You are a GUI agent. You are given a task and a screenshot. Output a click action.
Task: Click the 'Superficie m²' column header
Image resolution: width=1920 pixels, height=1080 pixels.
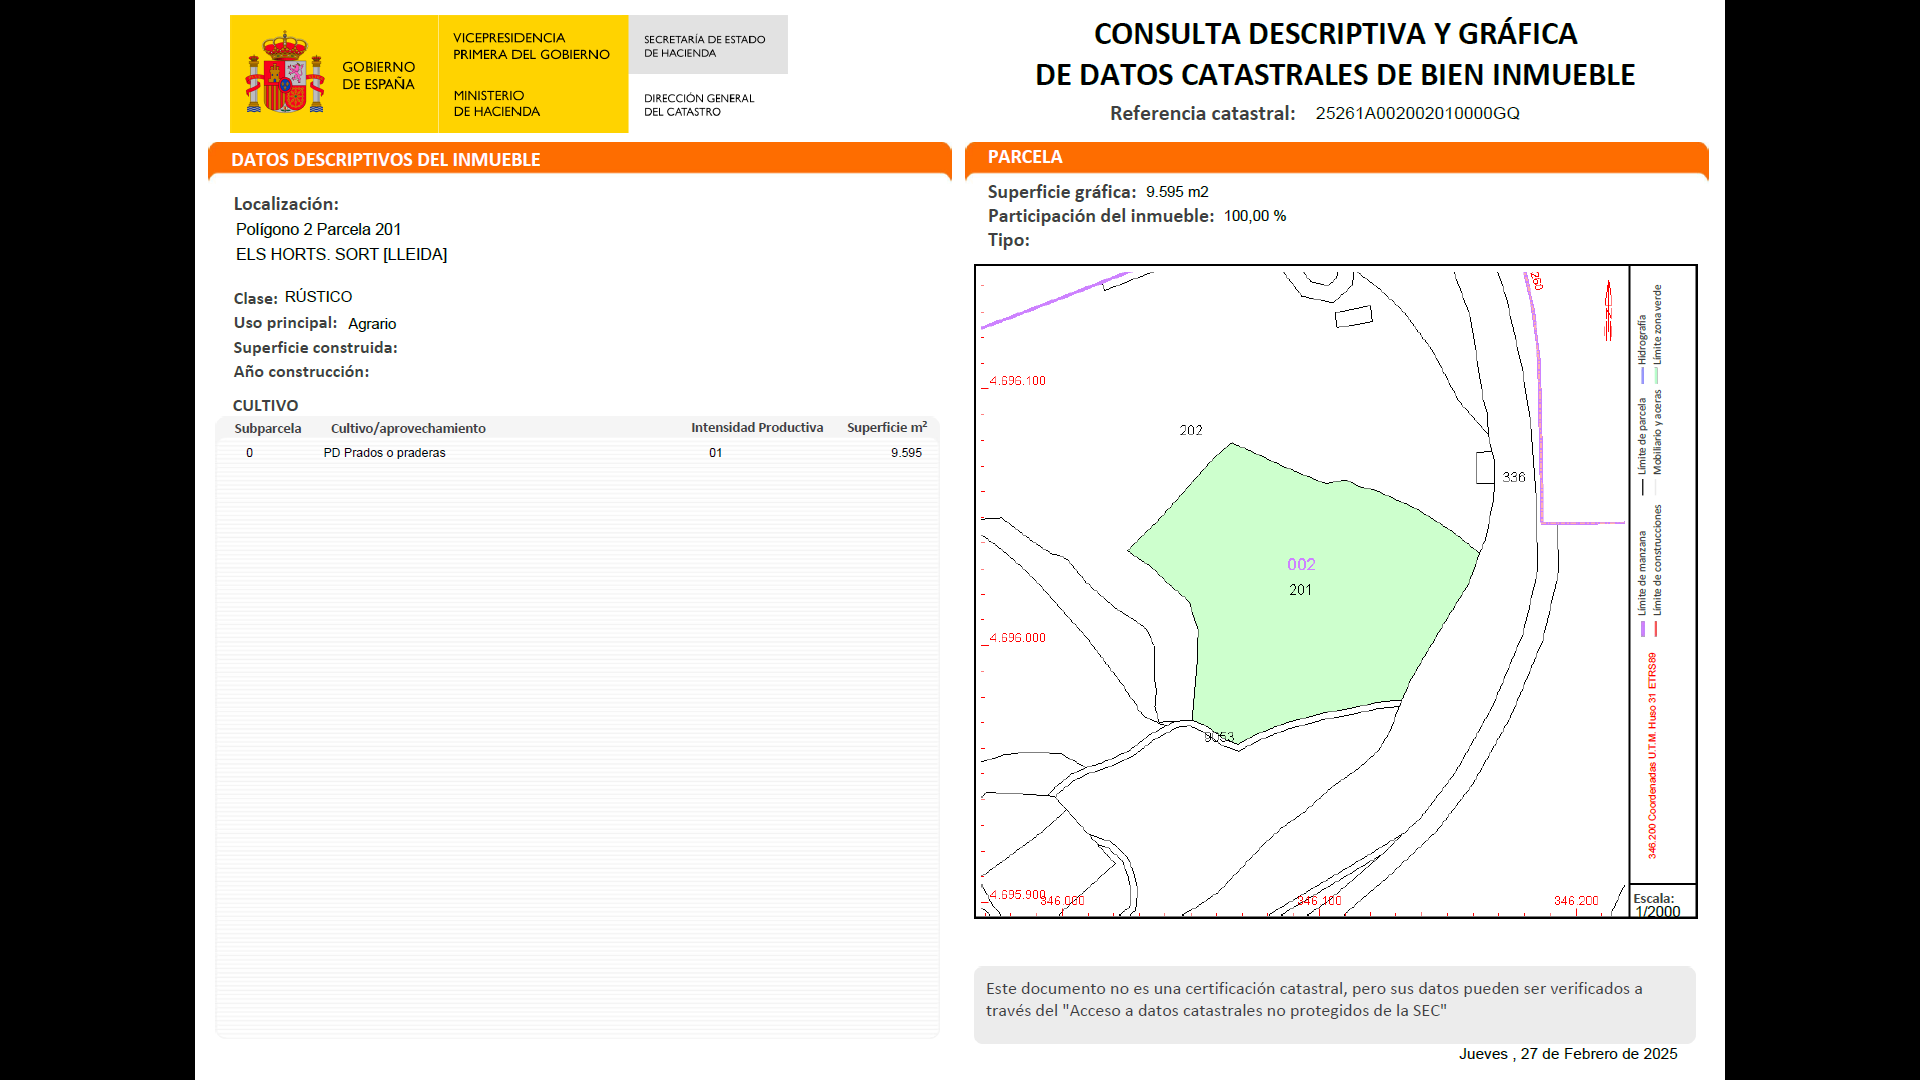tap(886, 428)
